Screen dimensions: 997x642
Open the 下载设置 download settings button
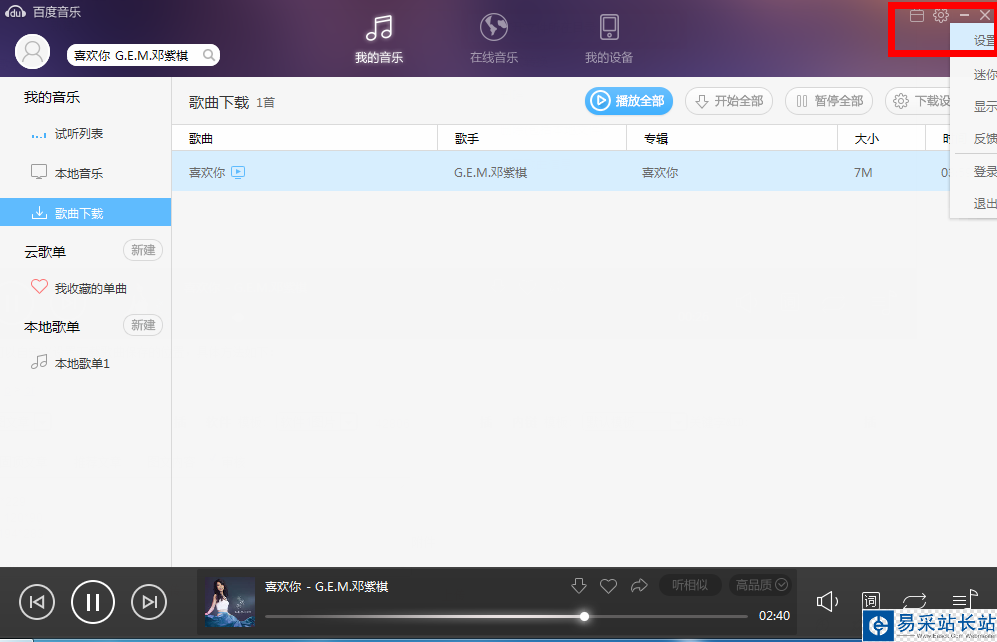(918, 101)
